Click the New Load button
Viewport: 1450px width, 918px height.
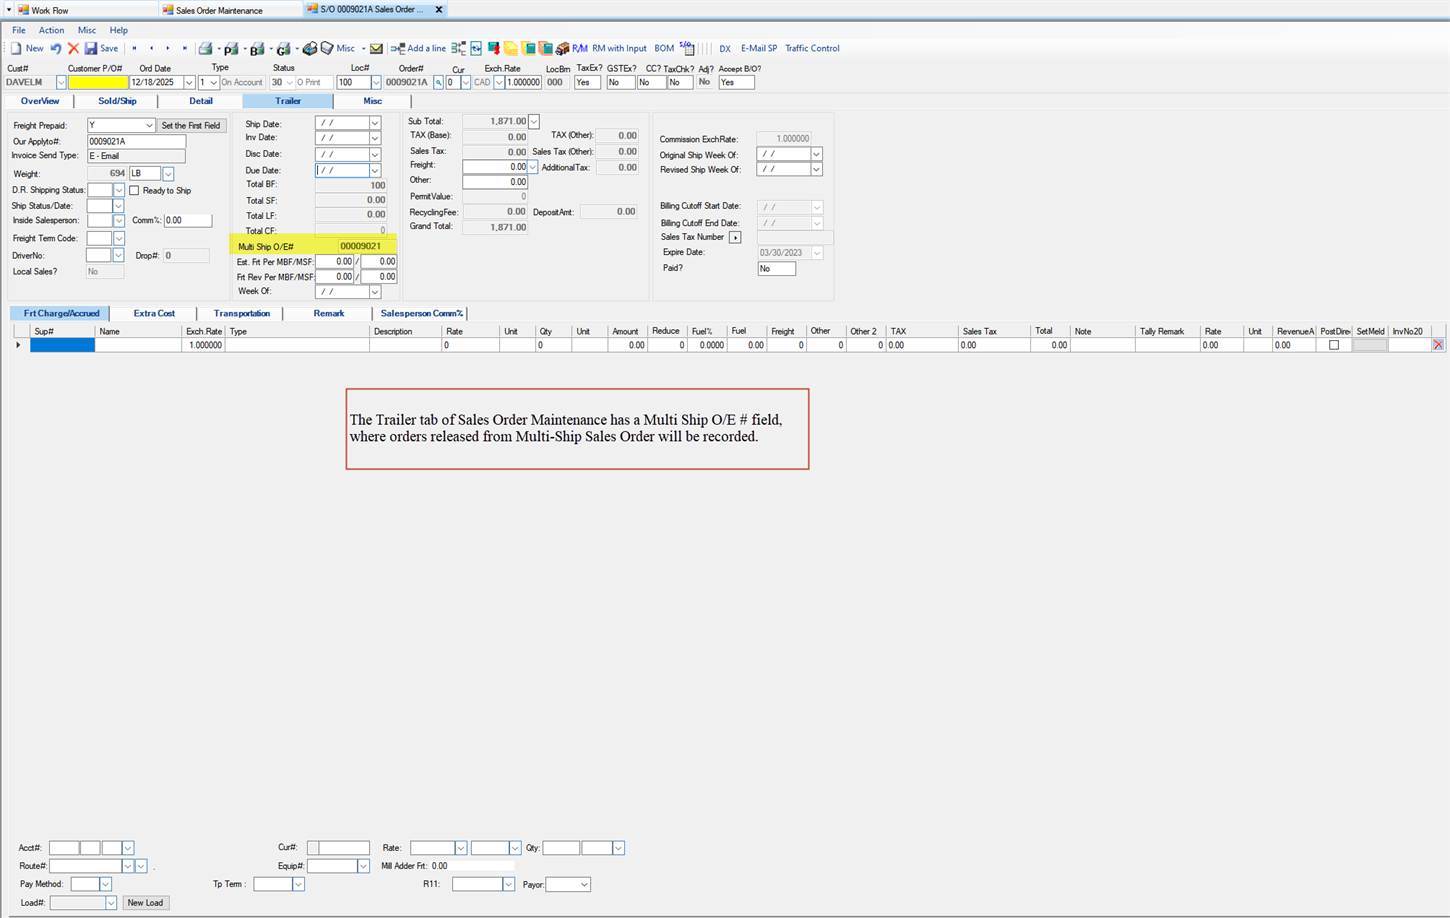pos(145,903)
